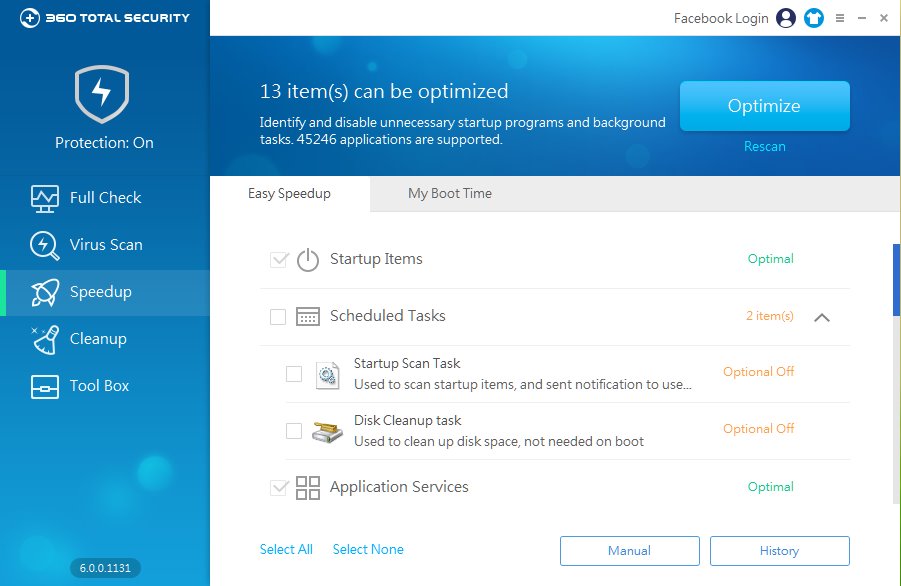Check the Startup Scan Task checkbox

pos(294,374)
